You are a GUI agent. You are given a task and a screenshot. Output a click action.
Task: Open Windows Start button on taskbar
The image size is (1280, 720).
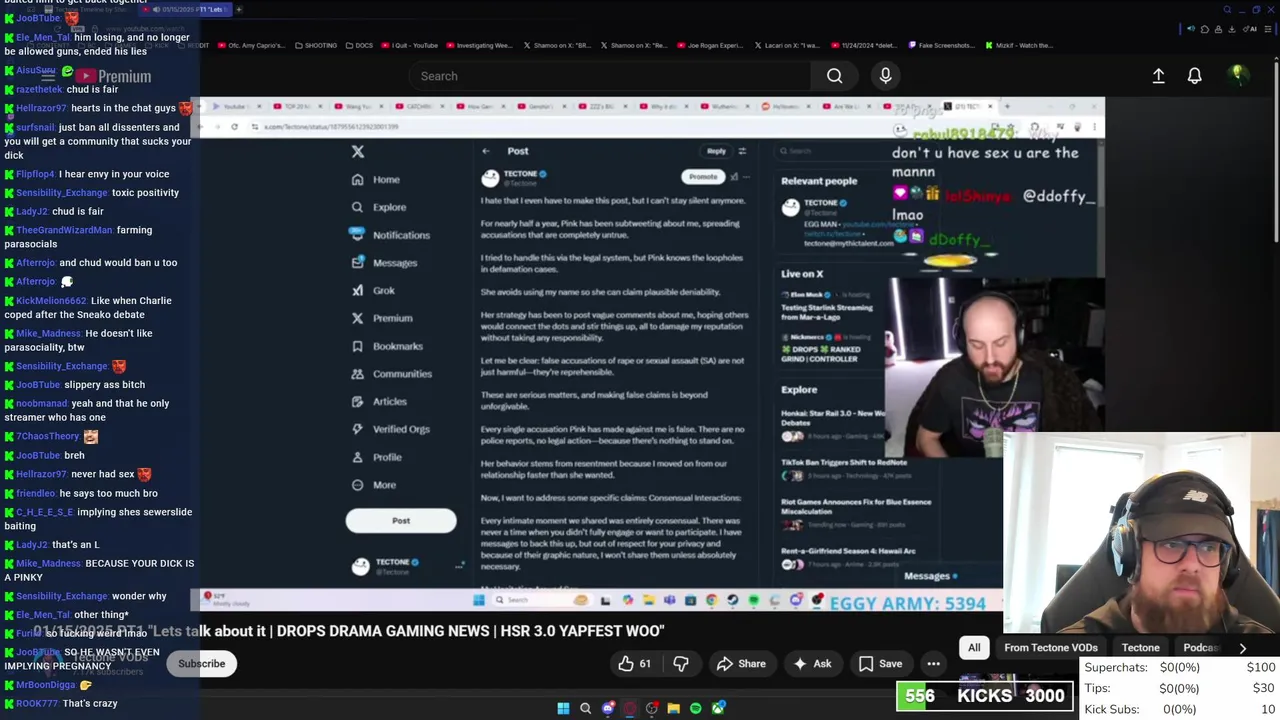pos(563,708)
